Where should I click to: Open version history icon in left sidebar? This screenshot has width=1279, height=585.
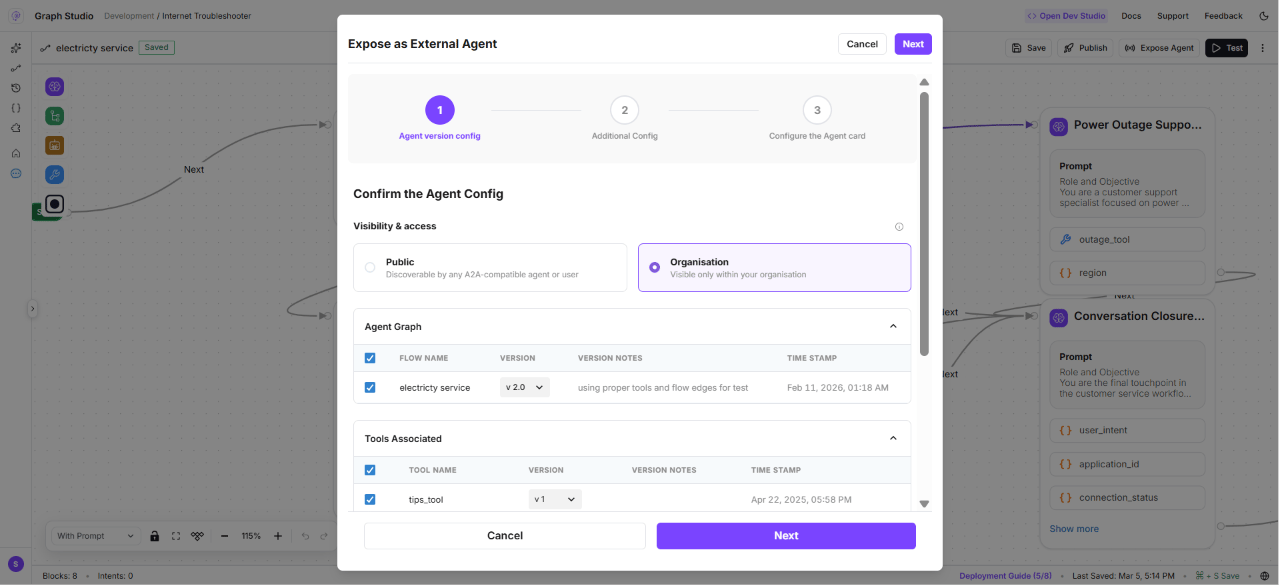coord(16,88)
